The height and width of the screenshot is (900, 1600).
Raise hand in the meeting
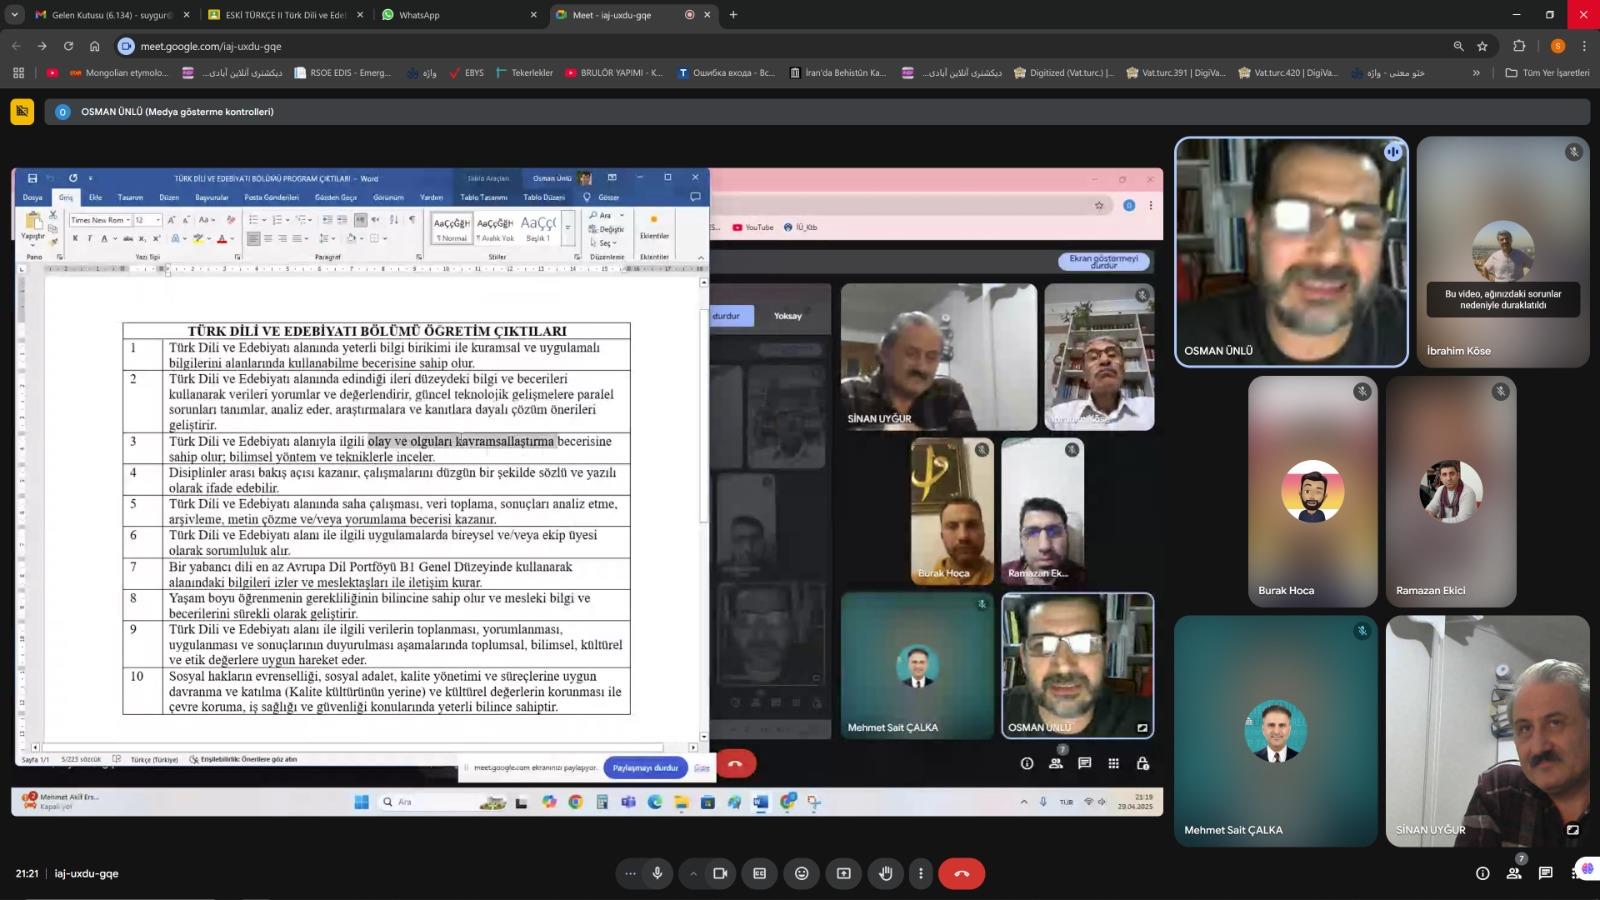tap(885, 873)
